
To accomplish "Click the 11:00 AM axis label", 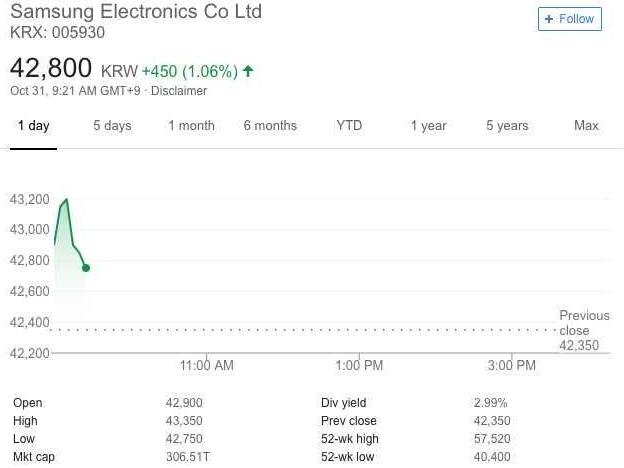I will [207, 366].
